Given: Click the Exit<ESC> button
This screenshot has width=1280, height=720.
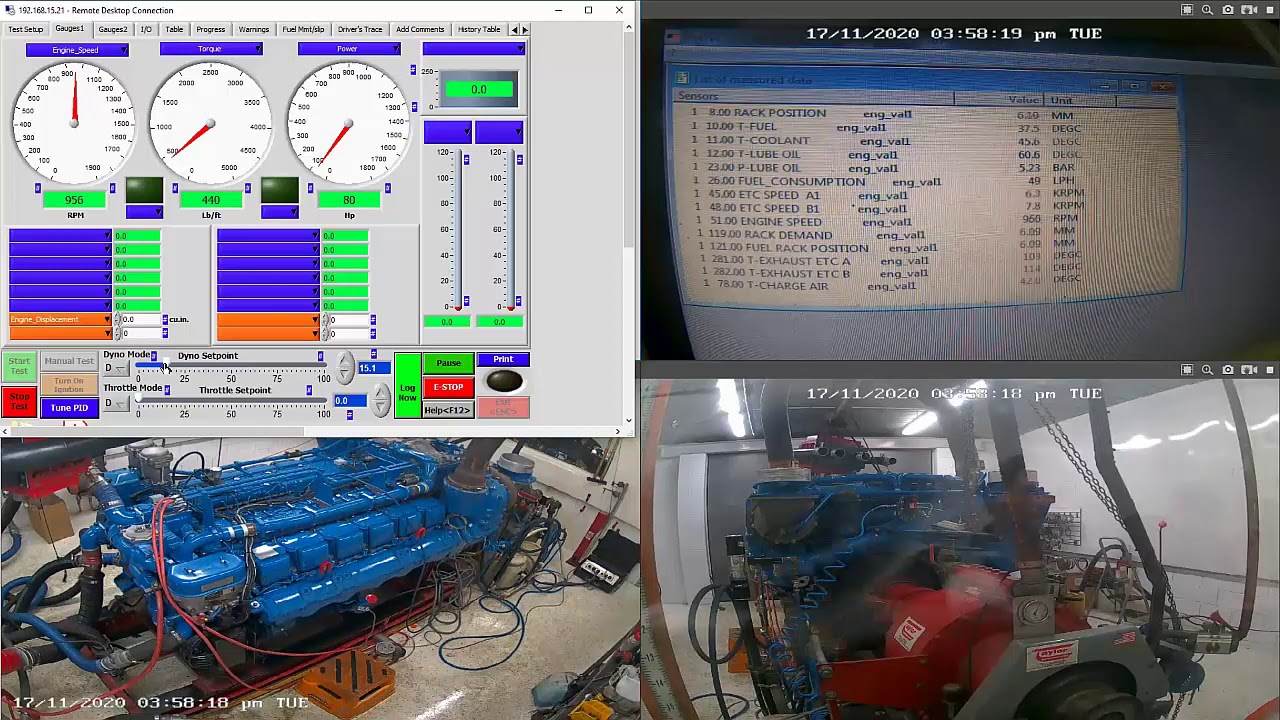Looking at the screenshot, I should [x=503, y=408].
